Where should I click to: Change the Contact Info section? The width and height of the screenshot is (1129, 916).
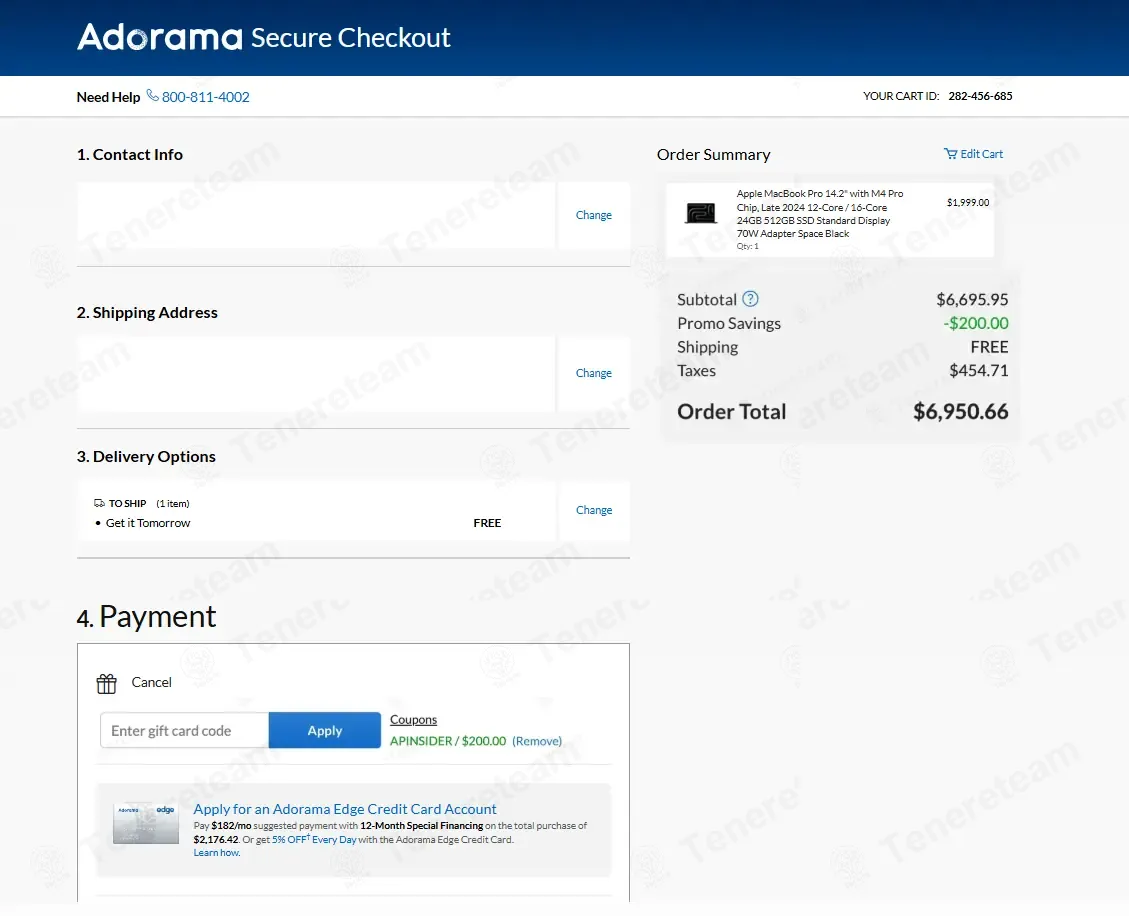[x=593, y=215]
